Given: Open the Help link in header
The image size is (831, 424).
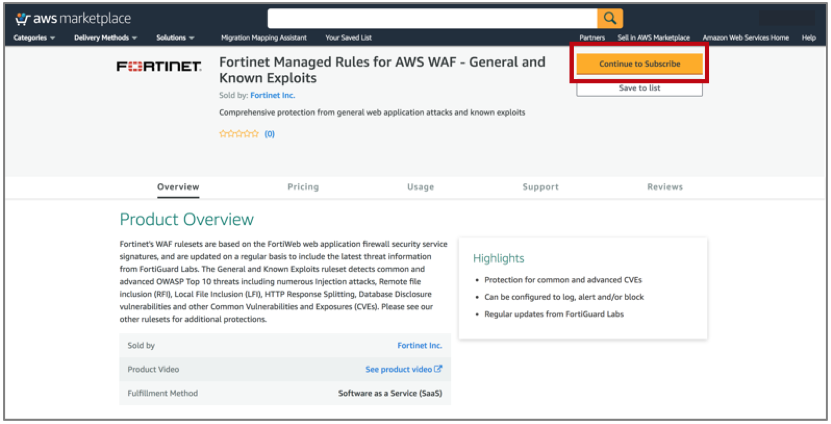Looking at the screenshot, I should tap(808, 38).
